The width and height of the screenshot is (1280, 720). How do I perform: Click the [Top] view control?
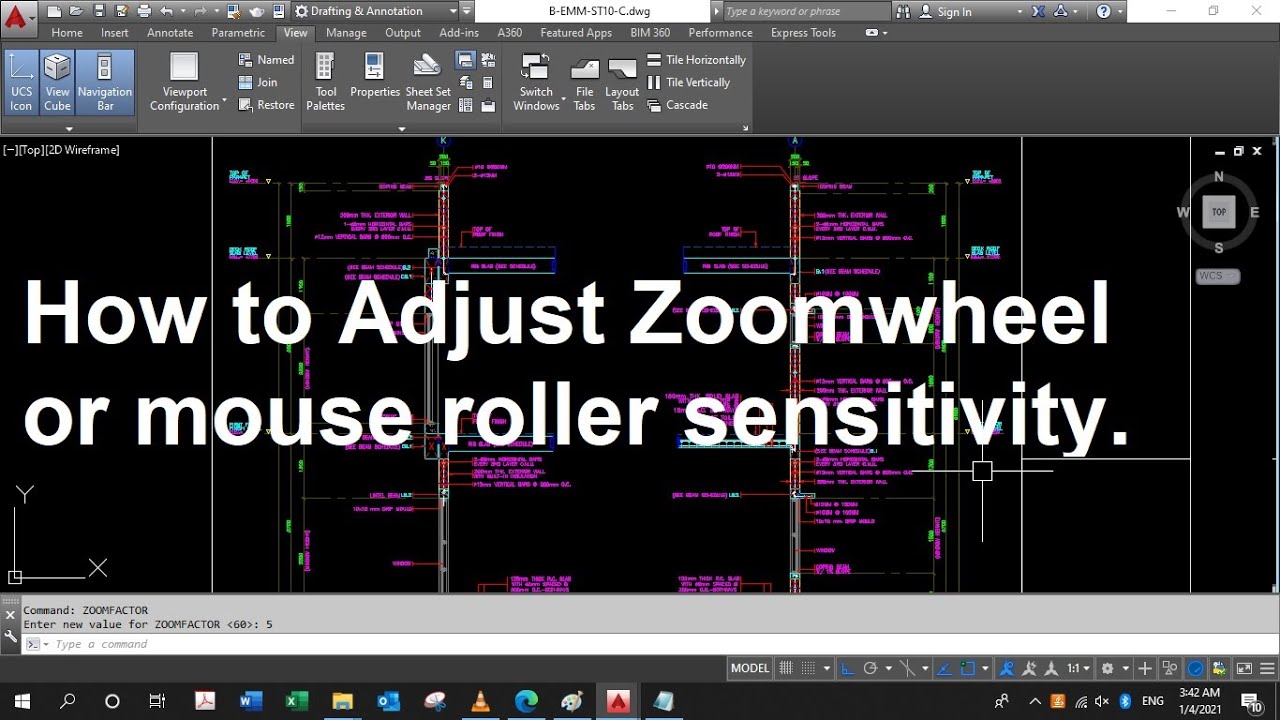32,150
